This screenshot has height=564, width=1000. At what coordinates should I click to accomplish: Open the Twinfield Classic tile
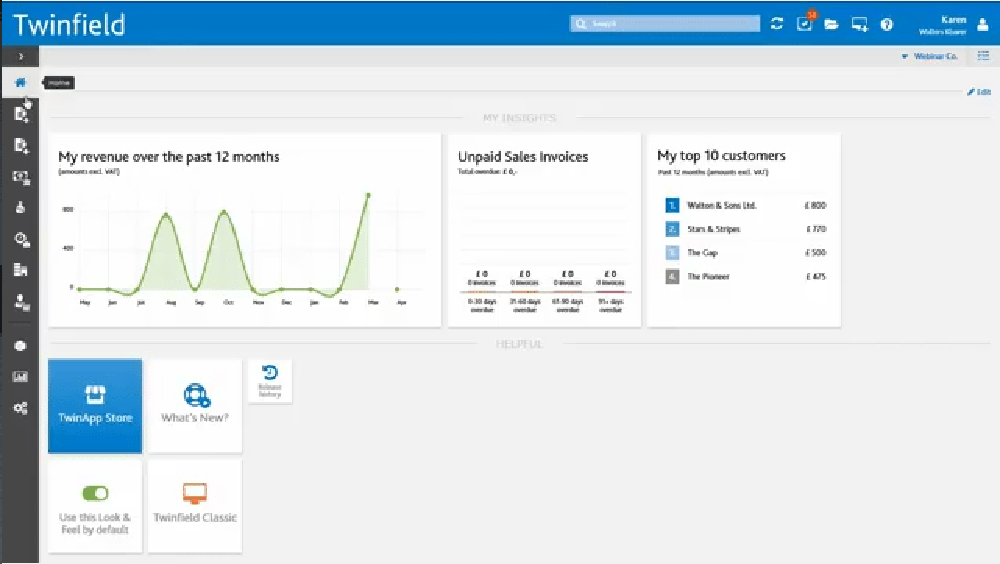[195, 505]
